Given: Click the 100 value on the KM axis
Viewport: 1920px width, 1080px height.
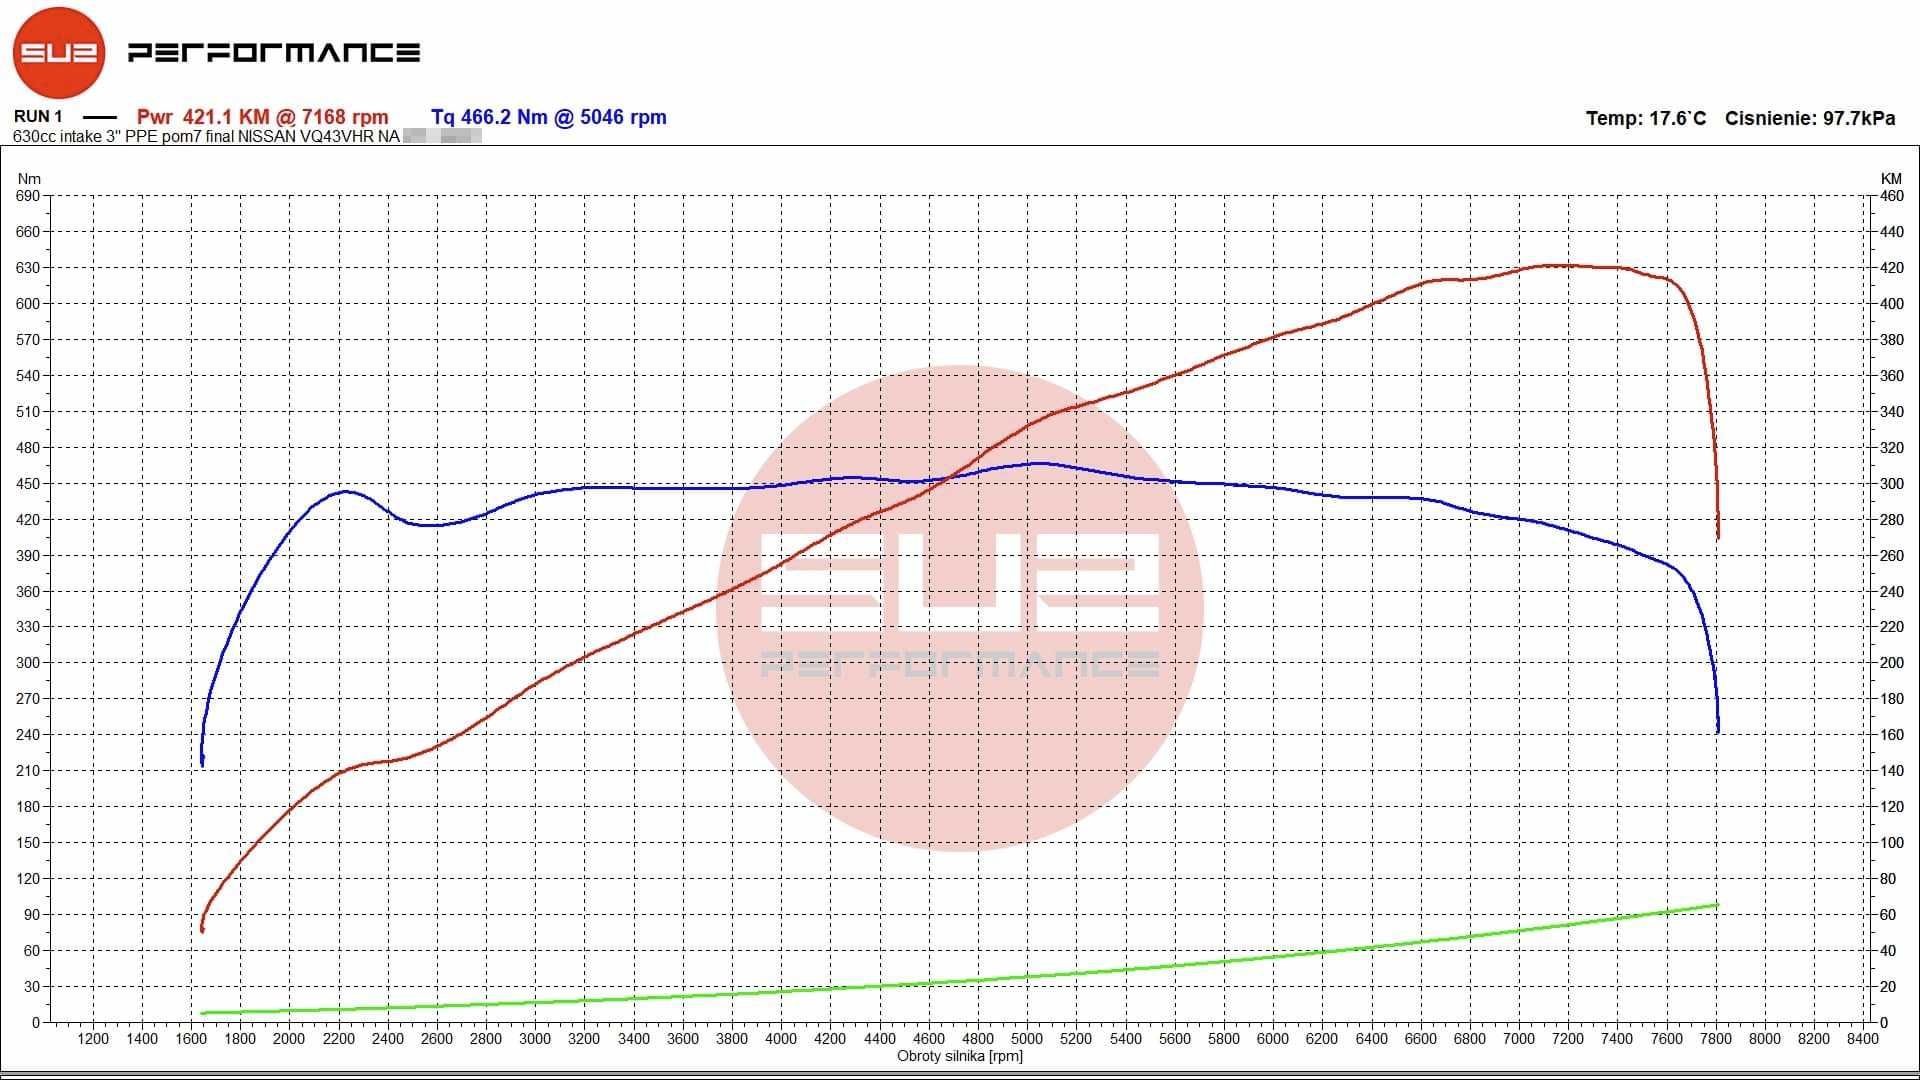Looking at the screenshot, I should [x=1892, y=843].
